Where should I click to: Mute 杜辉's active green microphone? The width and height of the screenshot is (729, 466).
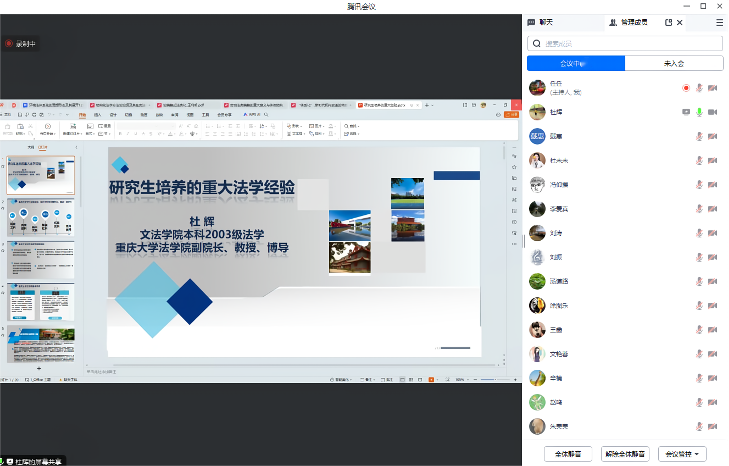pos(700,112)
